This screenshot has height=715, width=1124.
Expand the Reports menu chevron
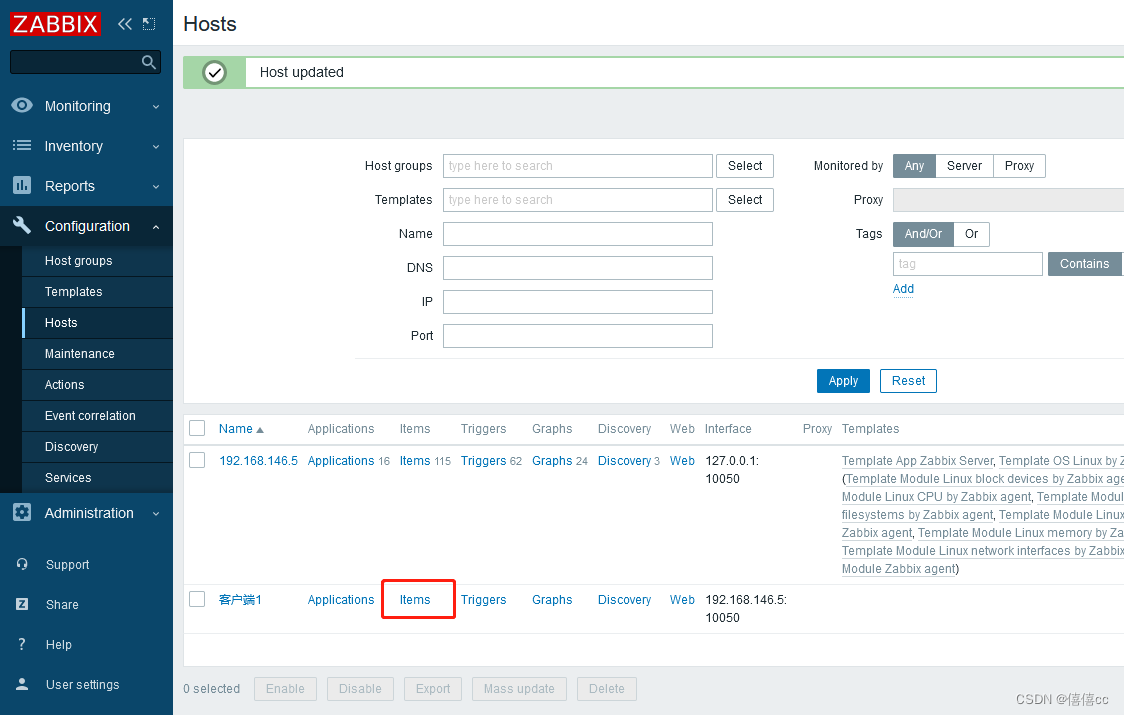(x=156, y=187)
